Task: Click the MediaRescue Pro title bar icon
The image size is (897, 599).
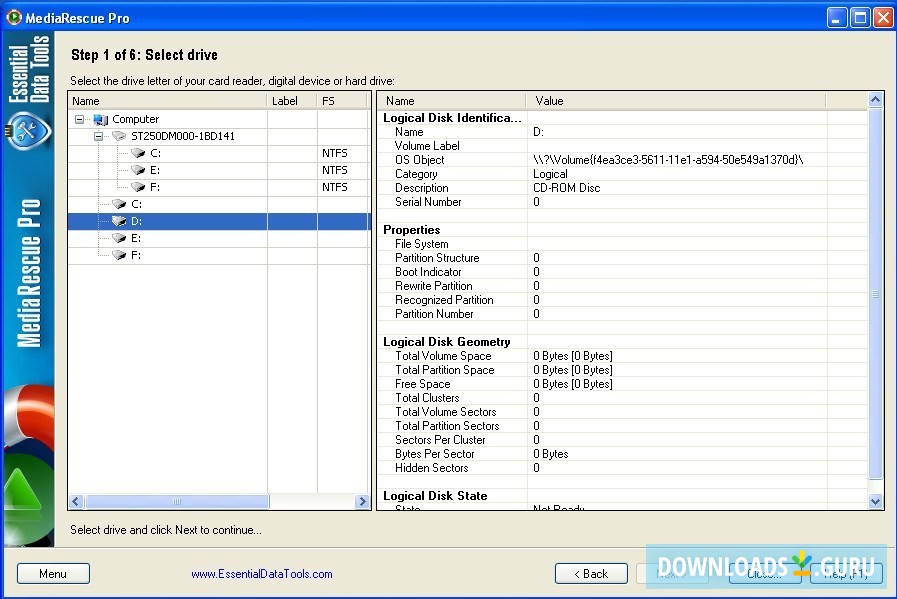Action: tap(14, 17)
